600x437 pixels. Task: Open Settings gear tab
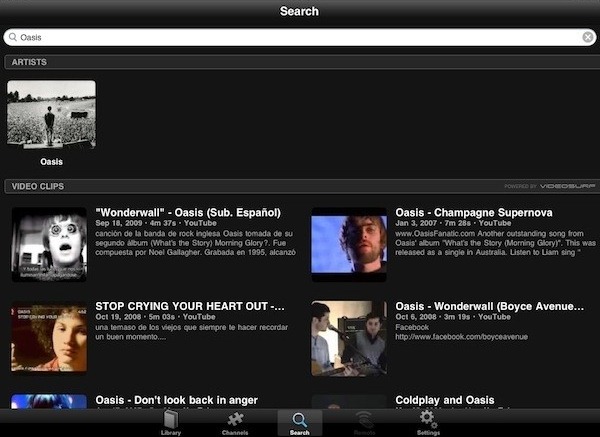click(428, 423)
